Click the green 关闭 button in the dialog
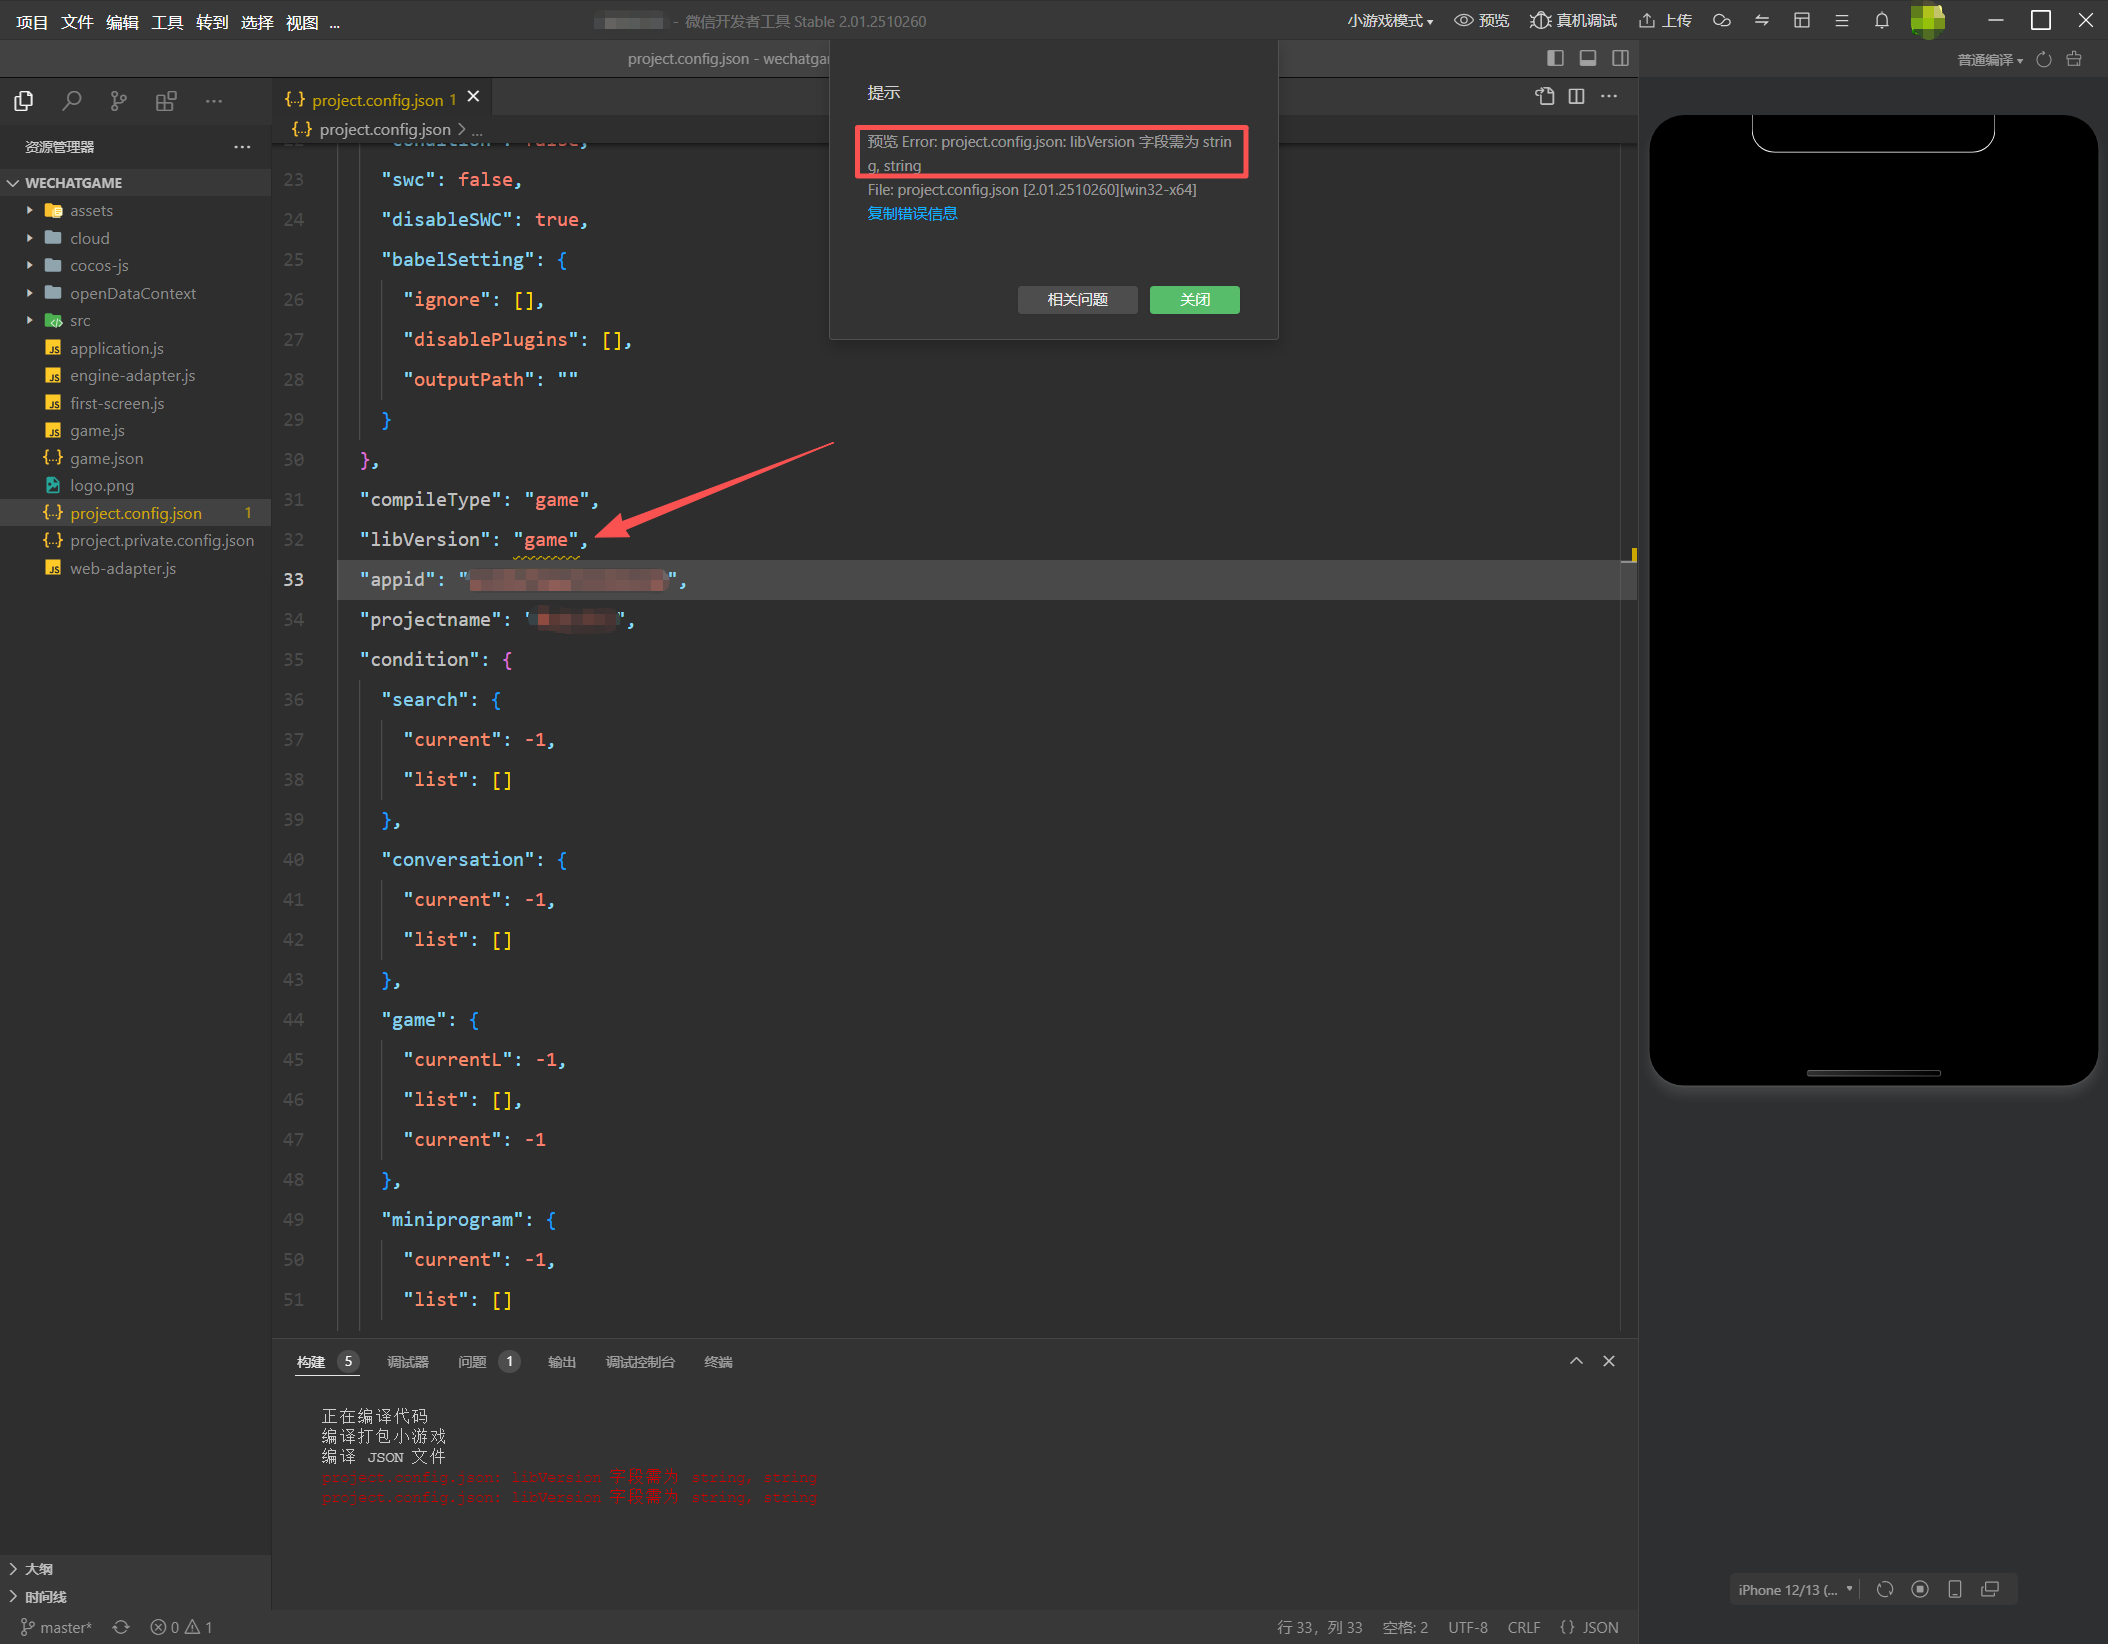The height and width of the screenshot is (1644, 2108). point(1194,300)
